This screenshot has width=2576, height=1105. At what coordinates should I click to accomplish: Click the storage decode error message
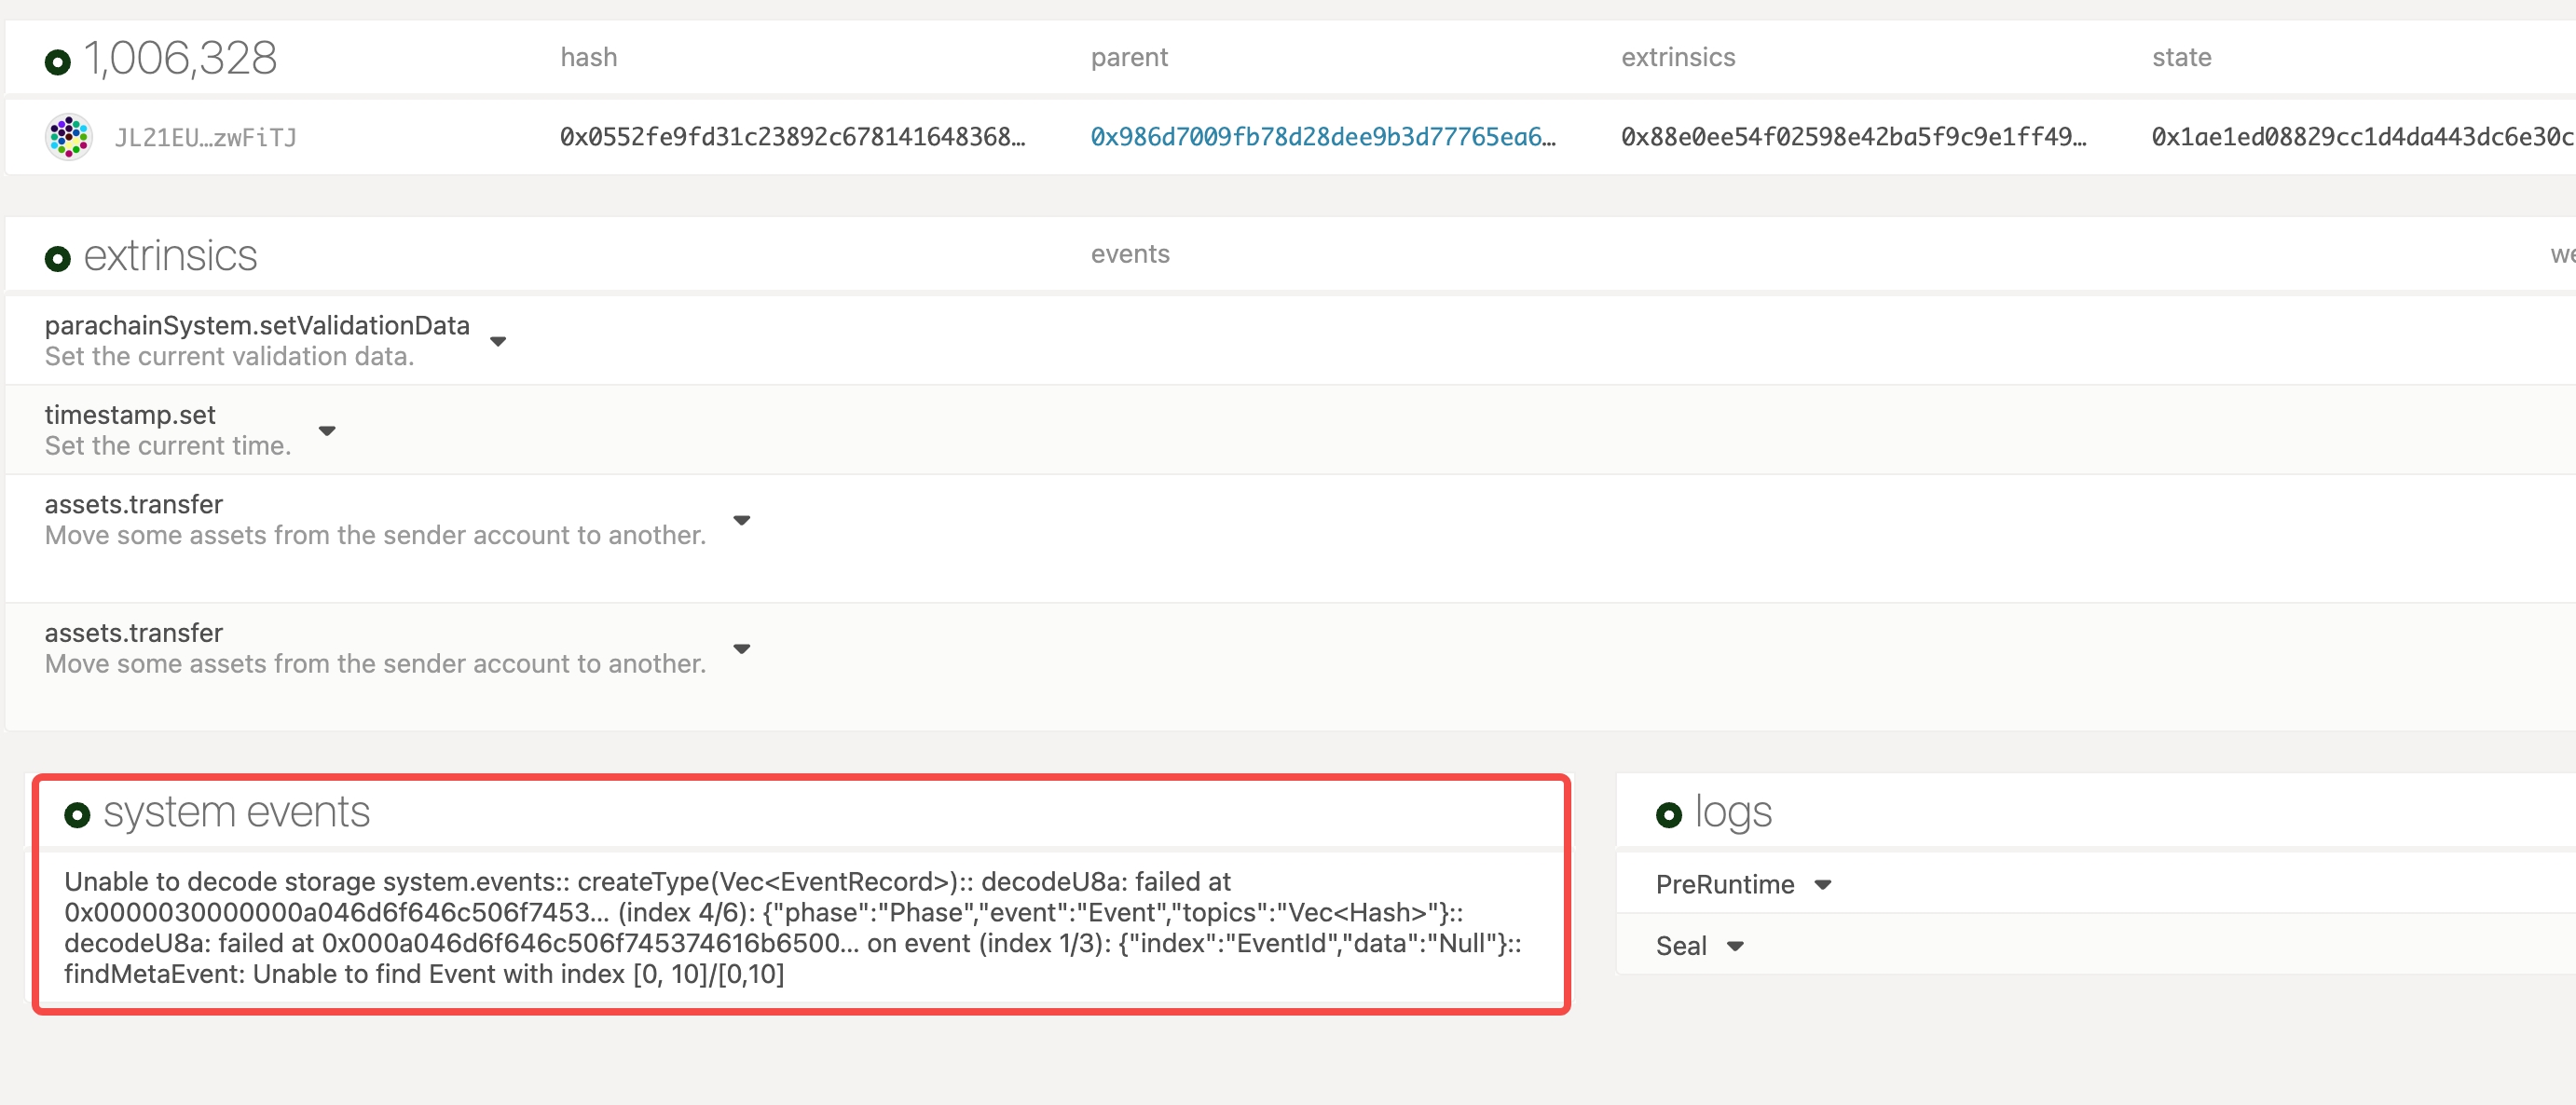tap(790, 928)
